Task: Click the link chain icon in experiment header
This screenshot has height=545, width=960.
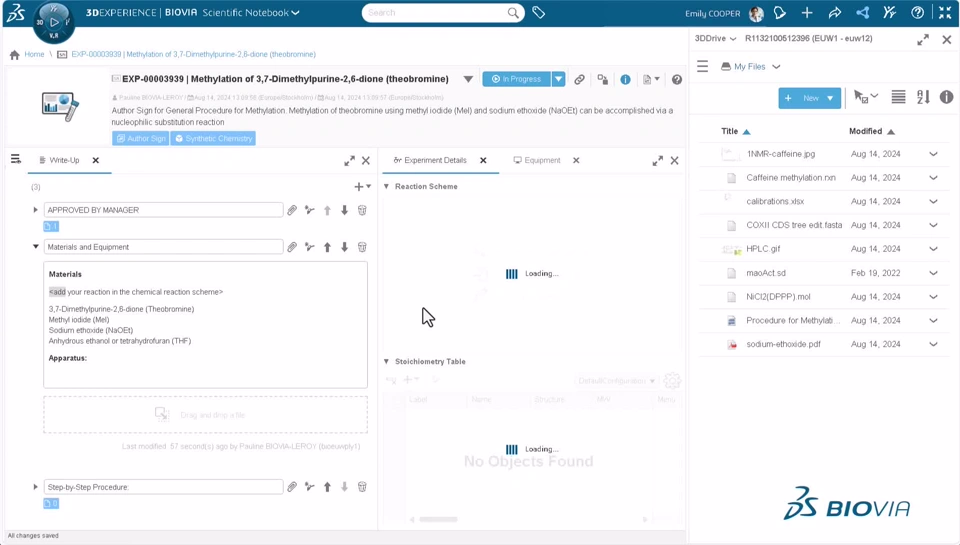Action: [x=579, y=79]
